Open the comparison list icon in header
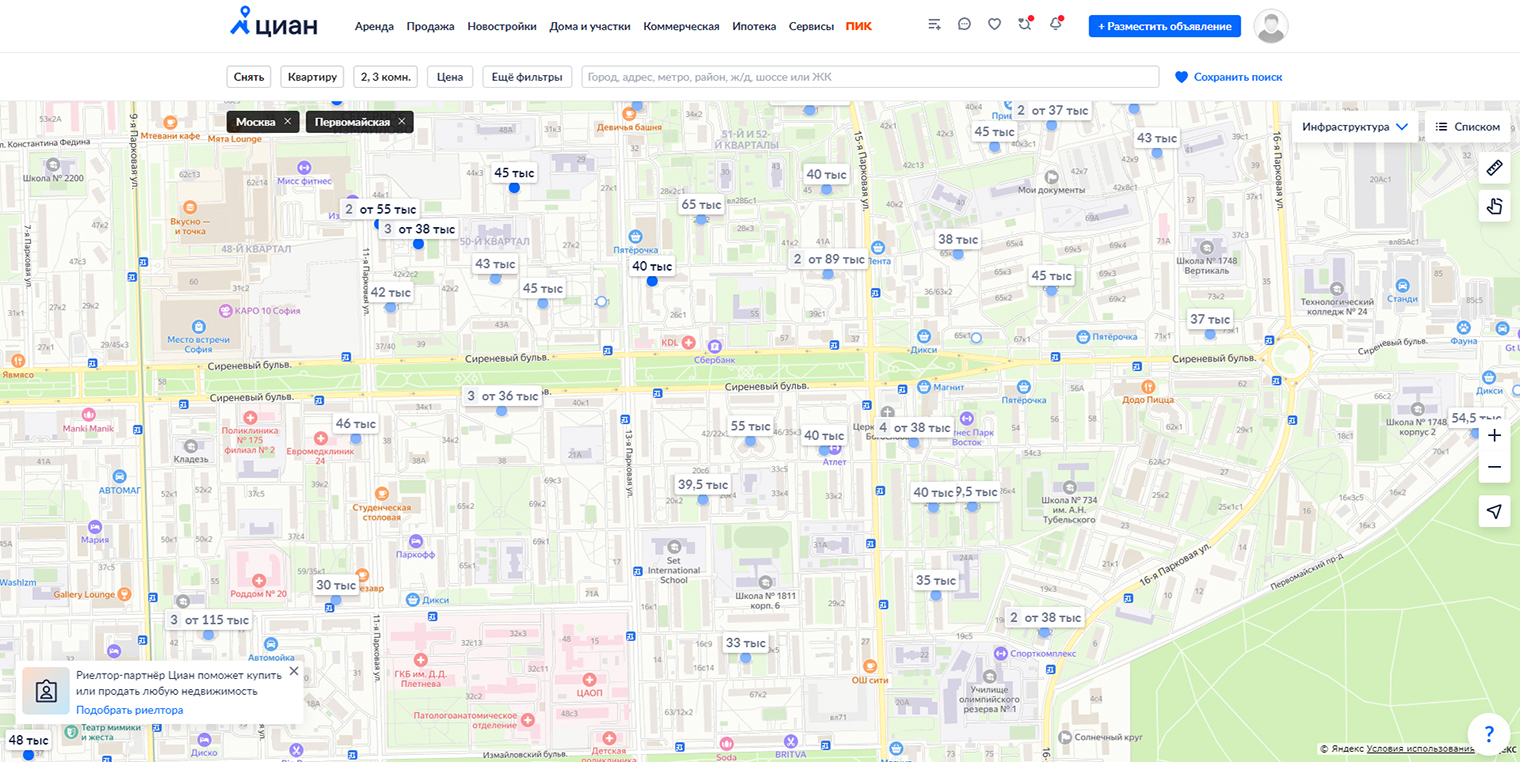 [x=934, y=25]
